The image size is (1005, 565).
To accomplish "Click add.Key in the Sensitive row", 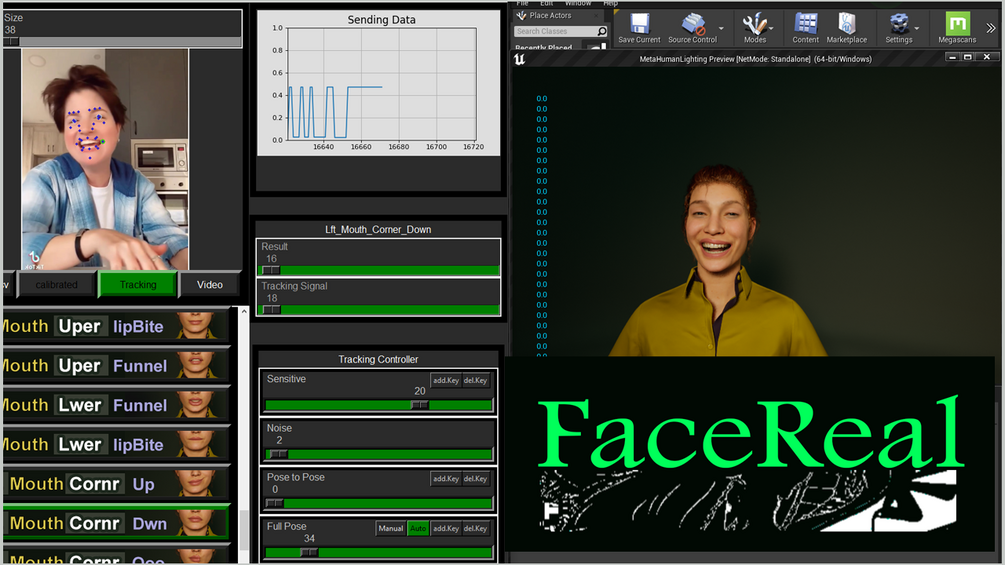I will [x=445, y=381].
